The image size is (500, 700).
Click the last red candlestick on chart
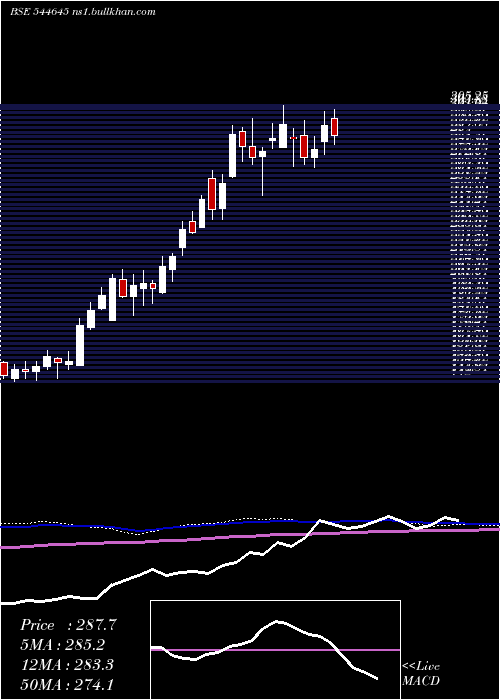tap(334, 127)
